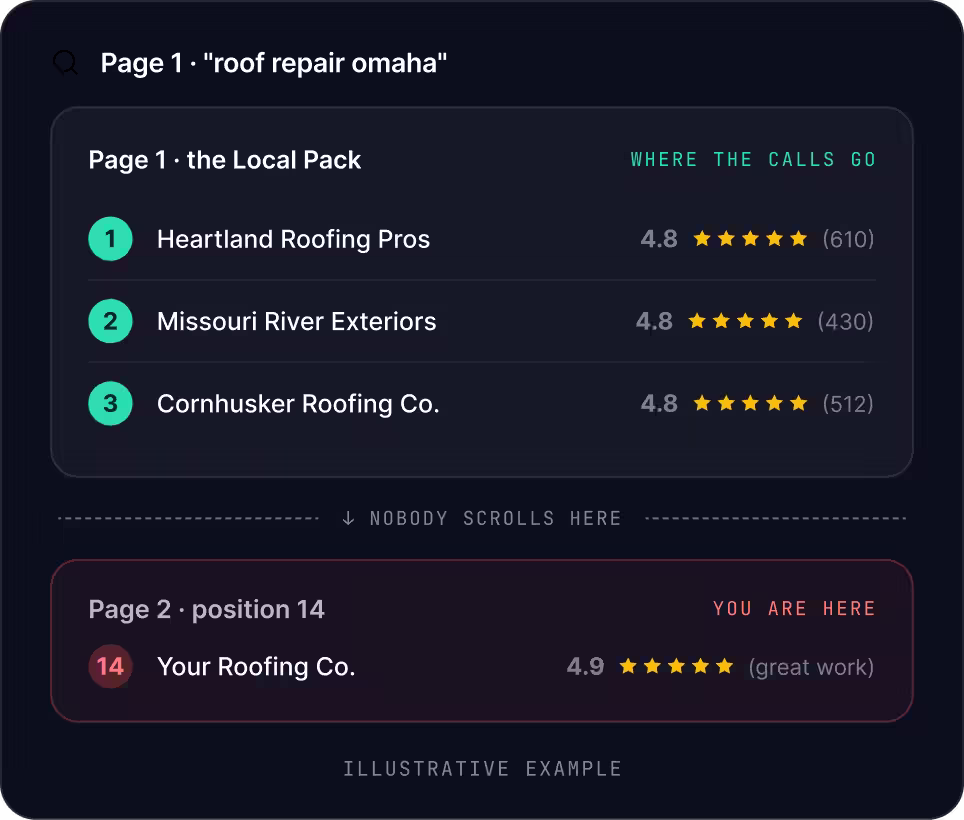This screenshot has width=964, height=820.
Task: Click the You Are Here label
Action: point(794,609)
